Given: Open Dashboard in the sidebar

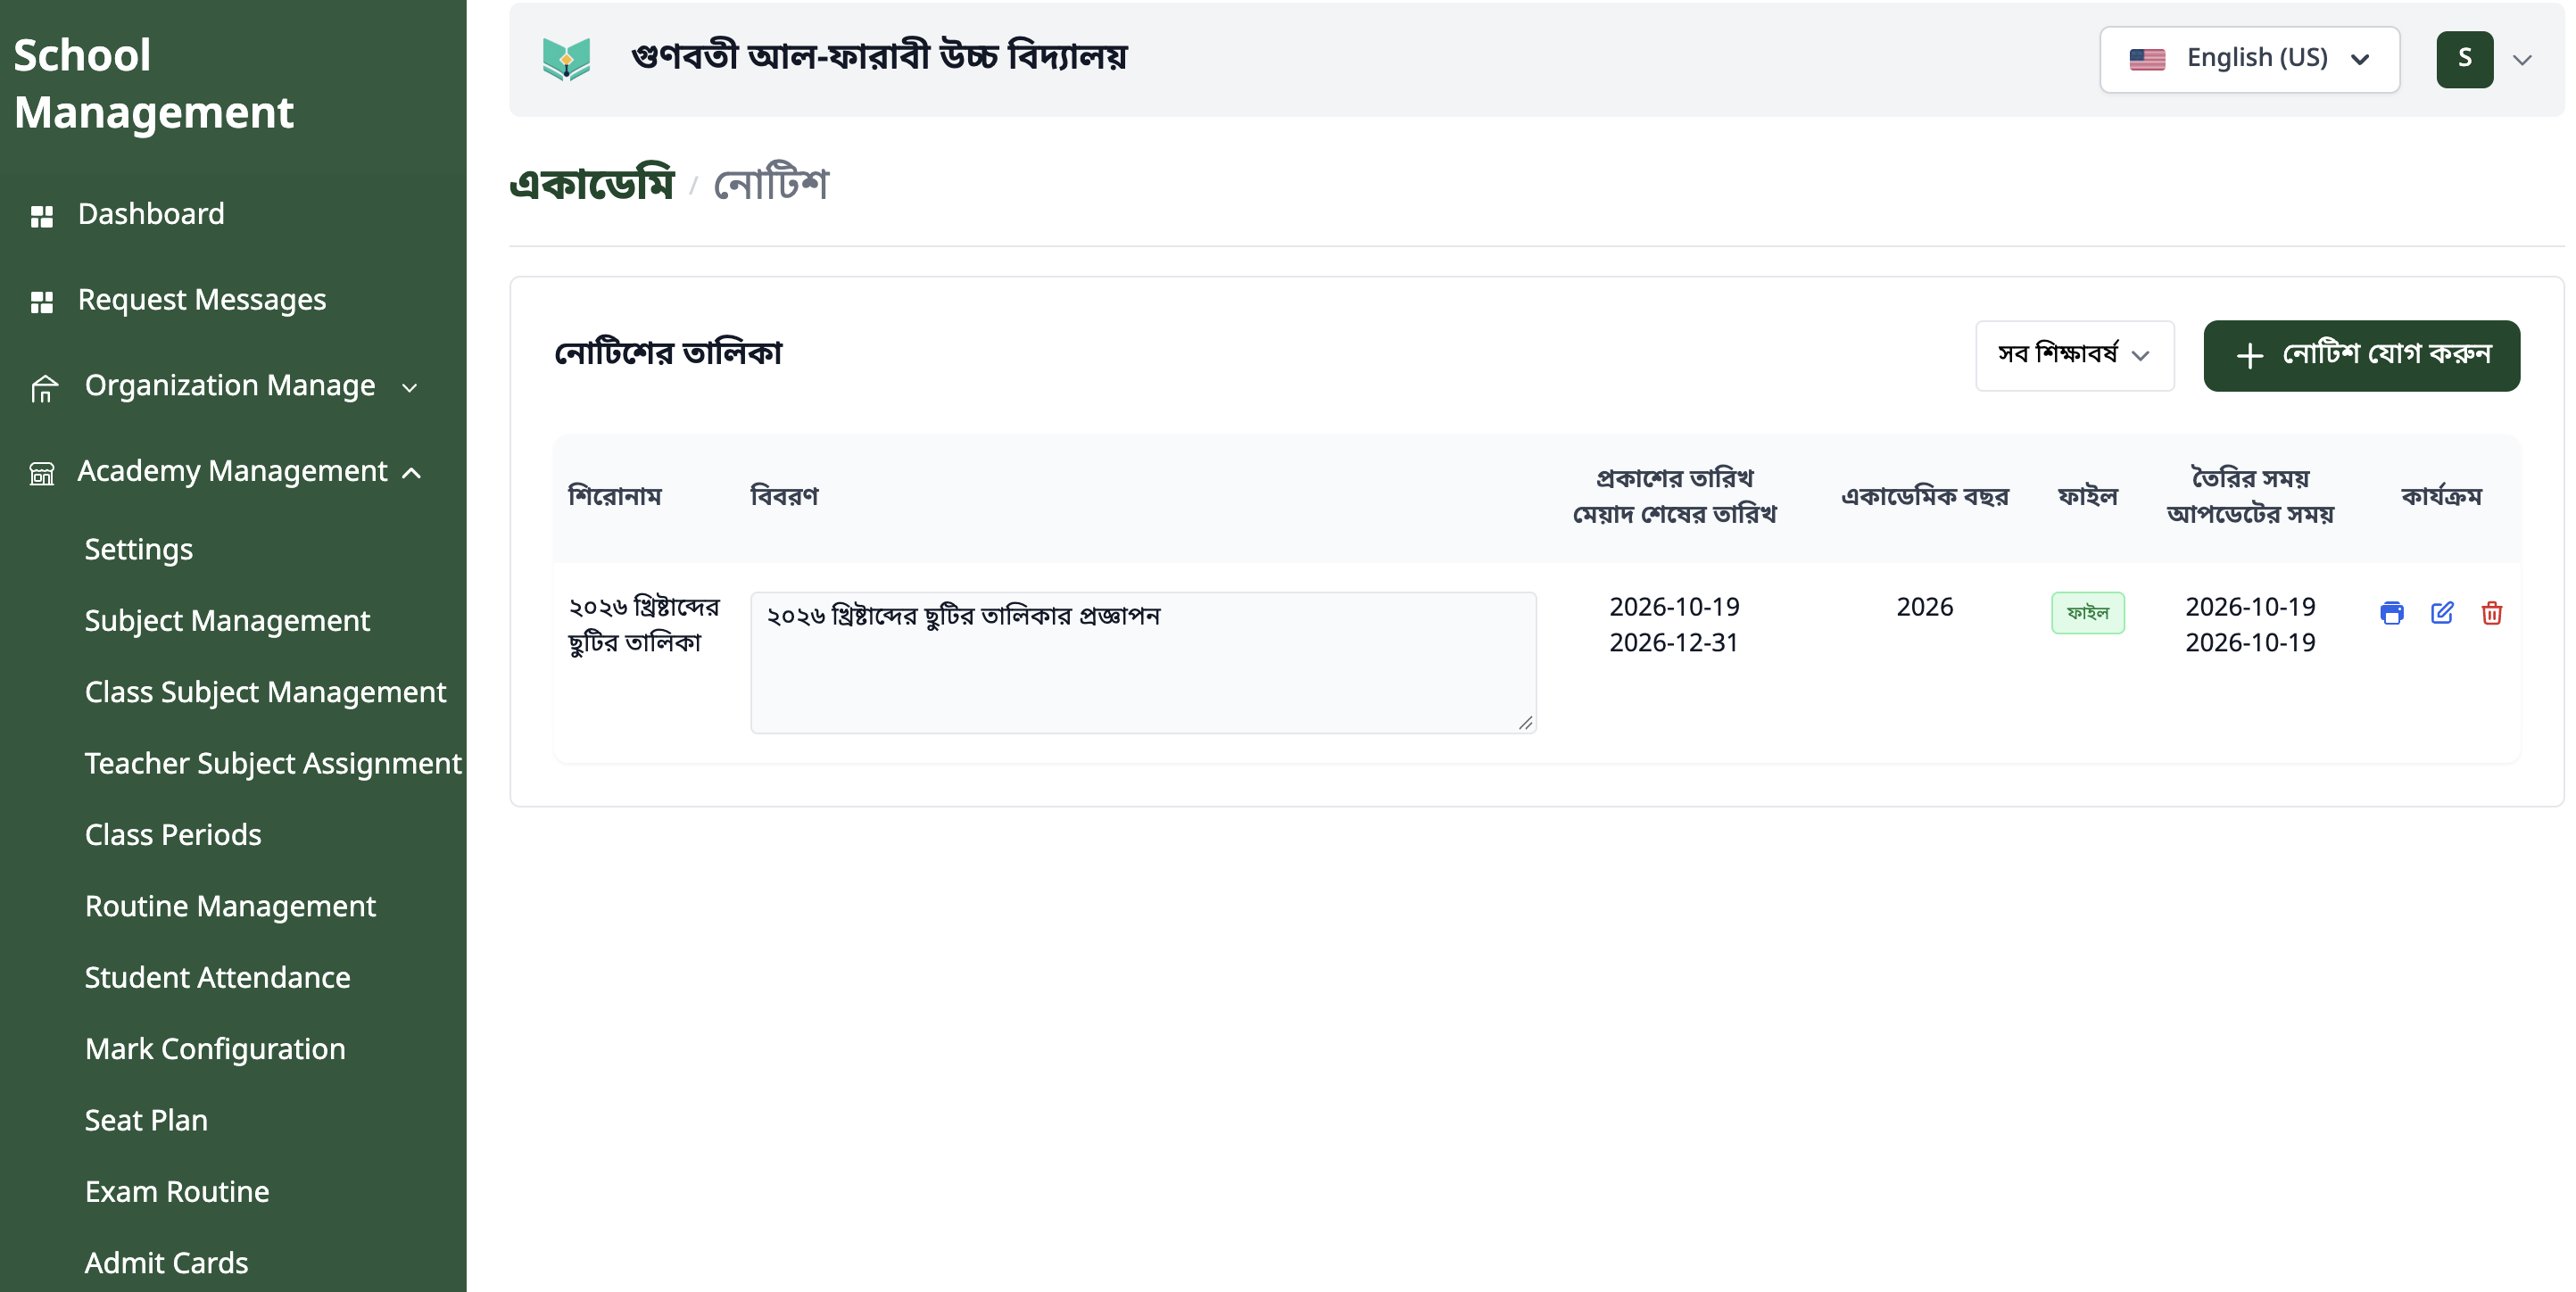Looking at the screenshot, I should (151, 214).
